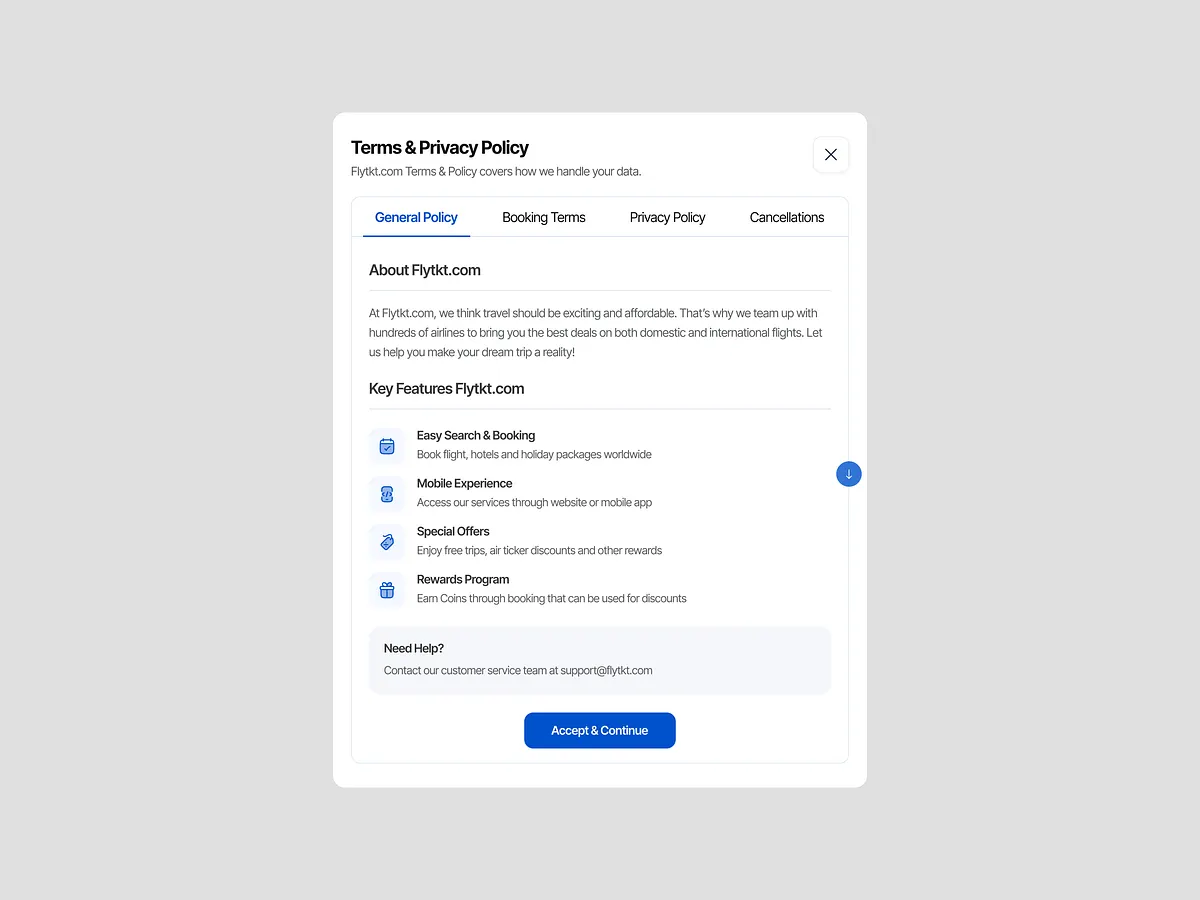This screenshot has height=900, width=1200.
Task: Select the General Policy tab
Action: point(416,217)
